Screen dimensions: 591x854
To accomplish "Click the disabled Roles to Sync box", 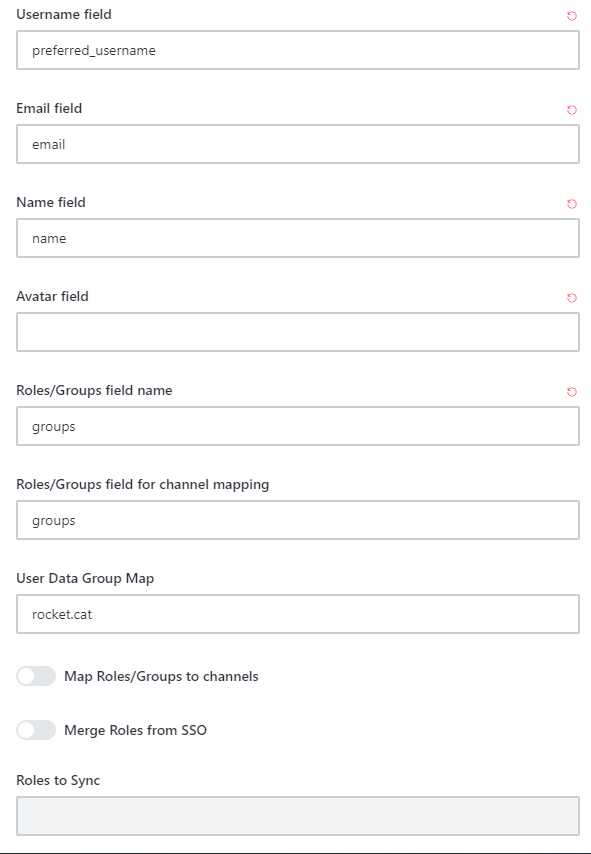I will (298, 816).
